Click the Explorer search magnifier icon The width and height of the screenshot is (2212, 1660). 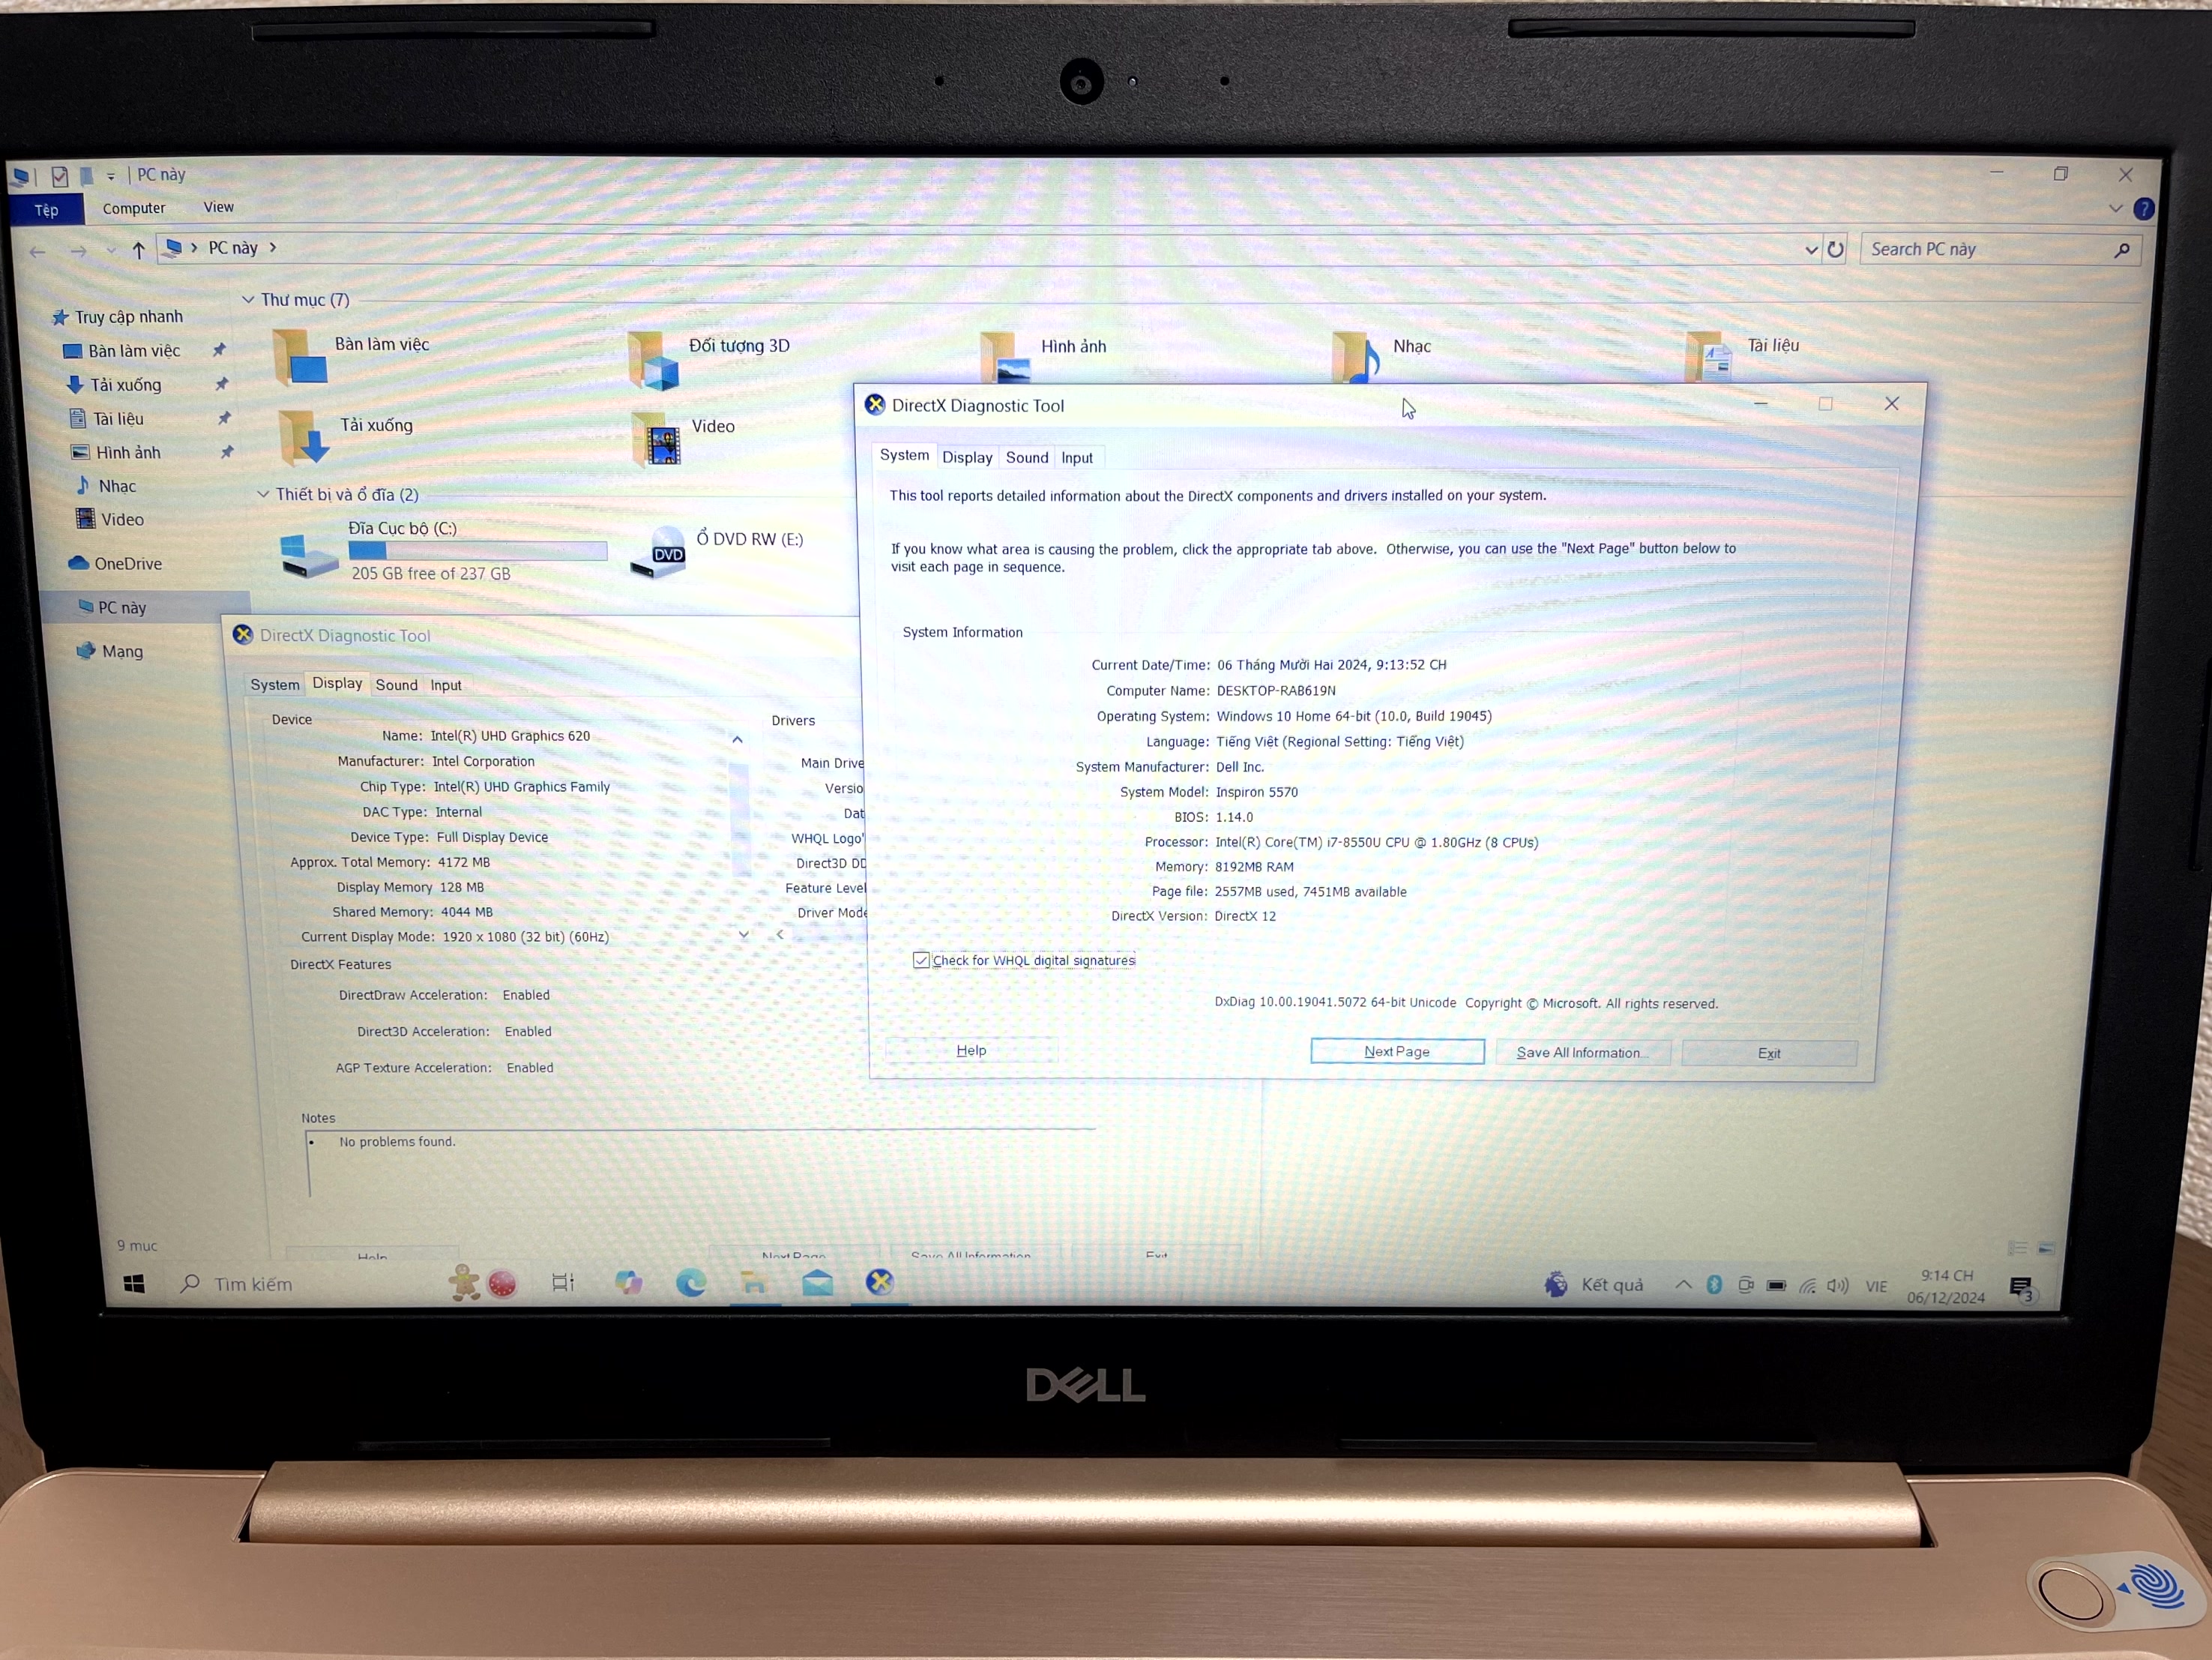click(2122, 250)
